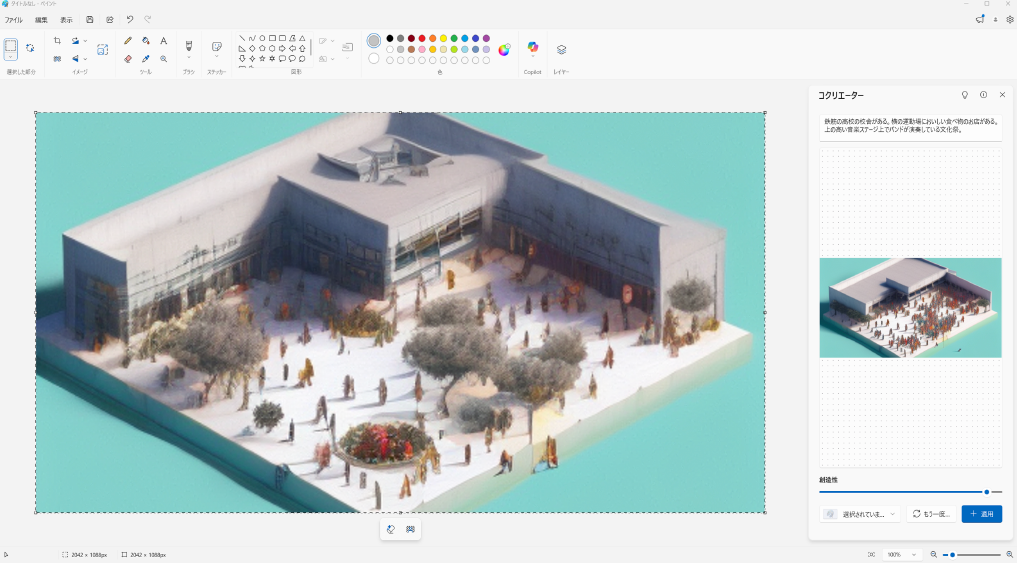Click the もう一度 regenerate button

pos(930,514)
